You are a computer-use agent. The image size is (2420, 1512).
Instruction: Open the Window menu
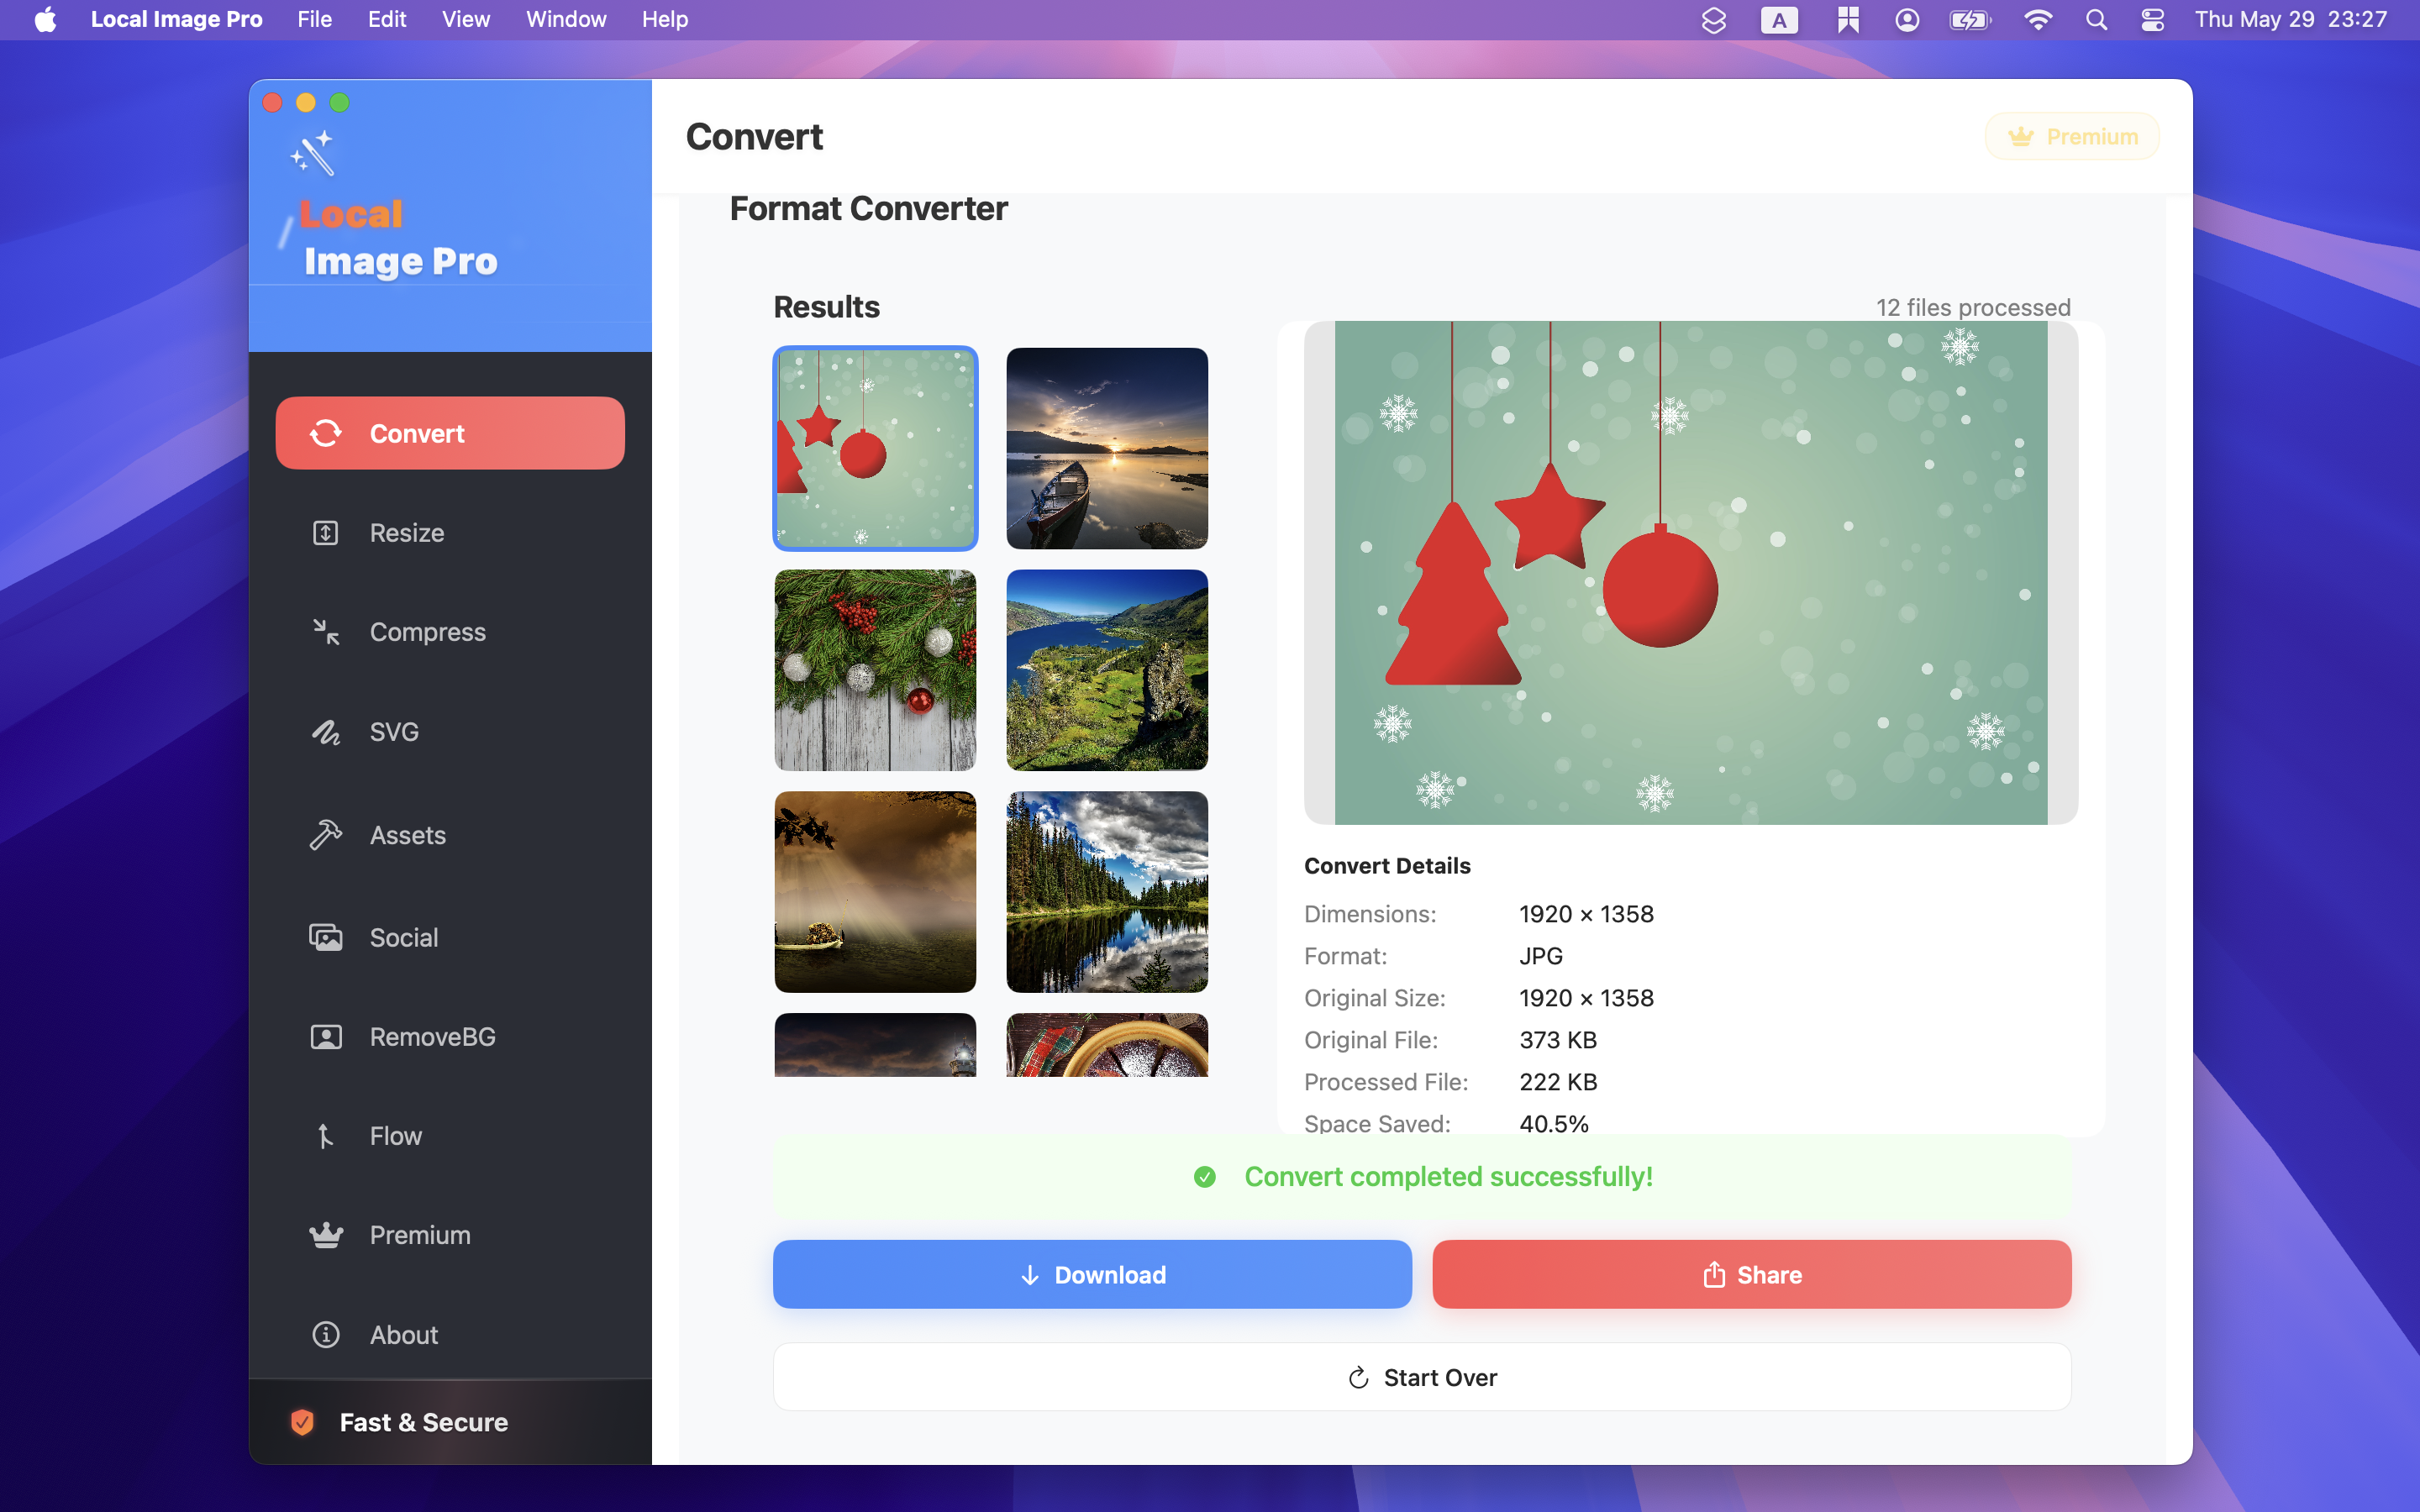point(566,19)
